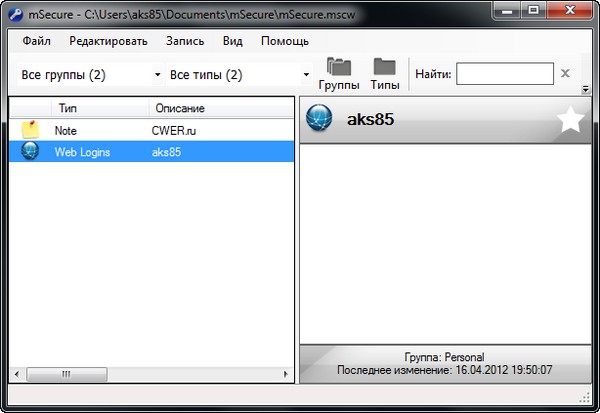Screen dimensions: 600x413
Task: Click the Группа: Personal label
Action: tap(444, 357)
